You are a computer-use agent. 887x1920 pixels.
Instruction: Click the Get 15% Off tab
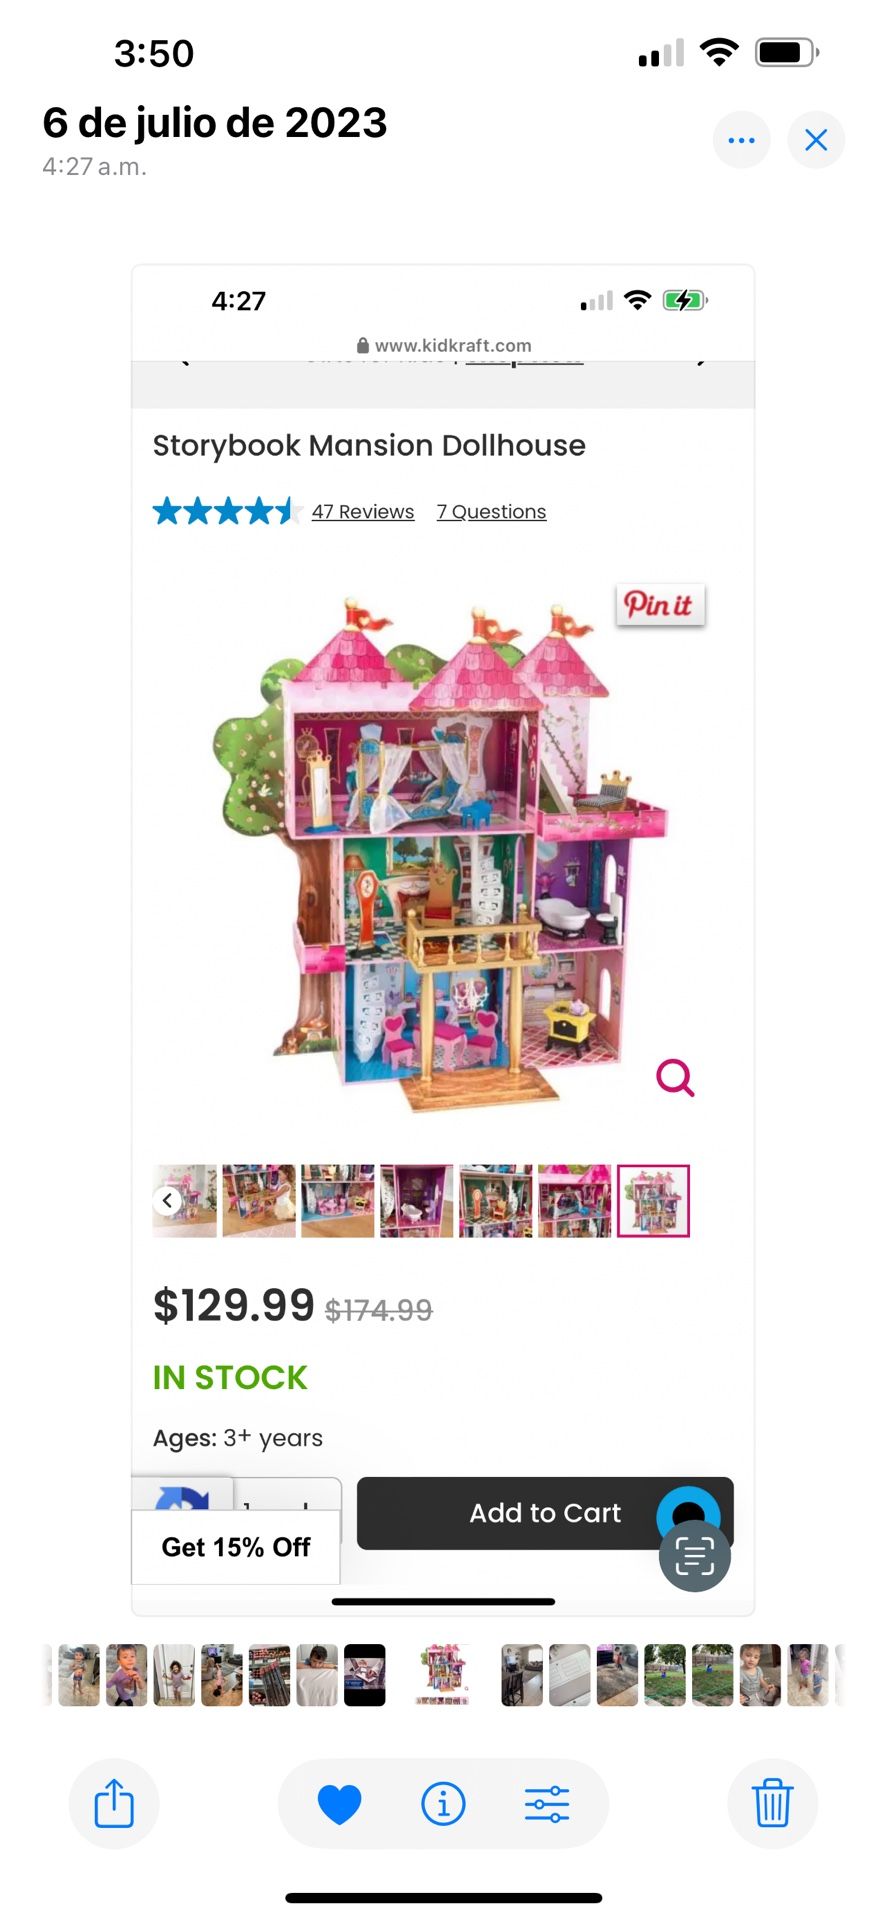pyautogui.click(x=236, y=1547)
